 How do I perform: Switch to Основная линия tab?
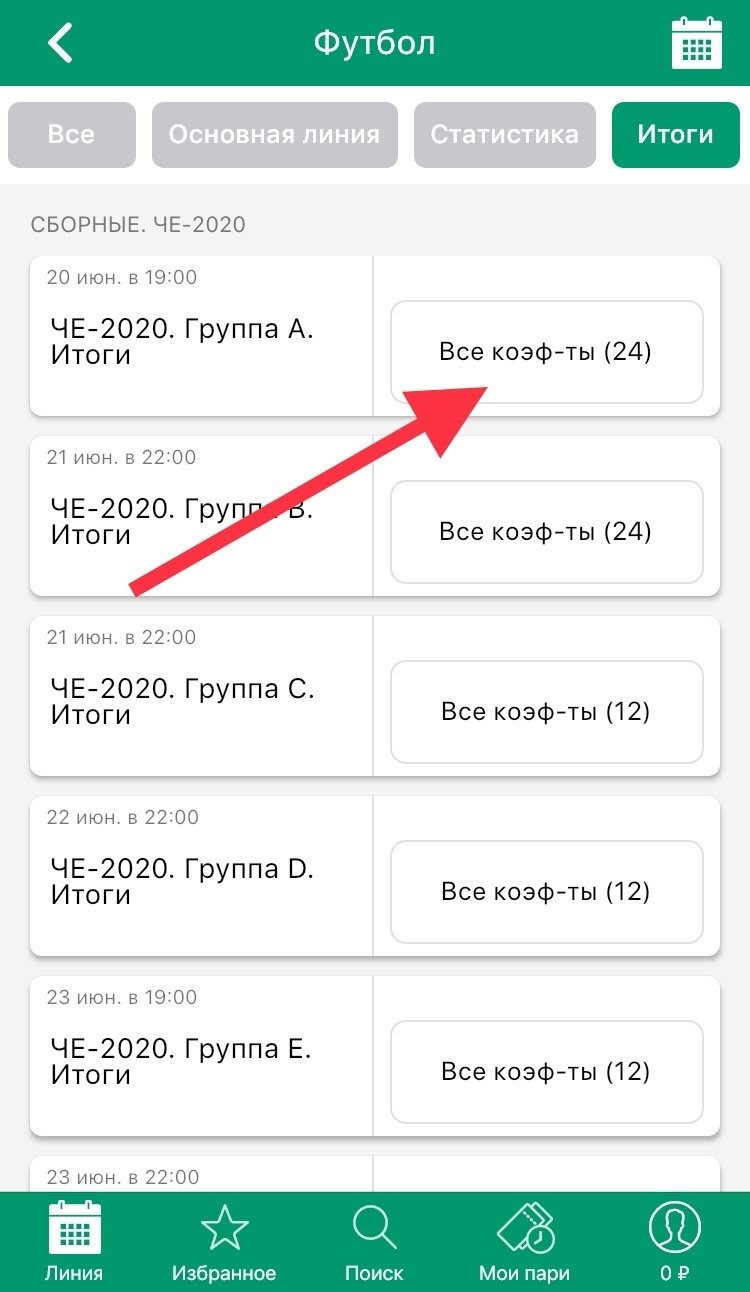[274, 134]
